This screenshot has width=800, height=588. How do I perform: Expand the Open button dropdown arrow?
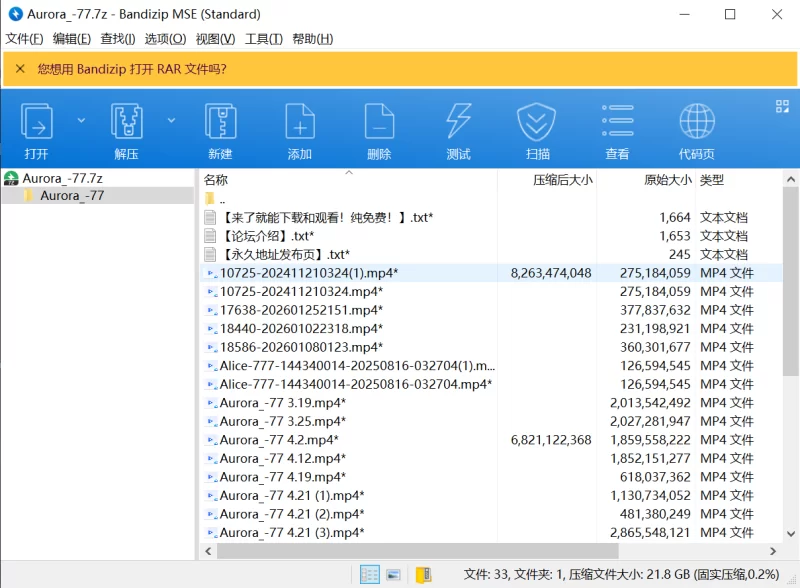click(81, 121)
